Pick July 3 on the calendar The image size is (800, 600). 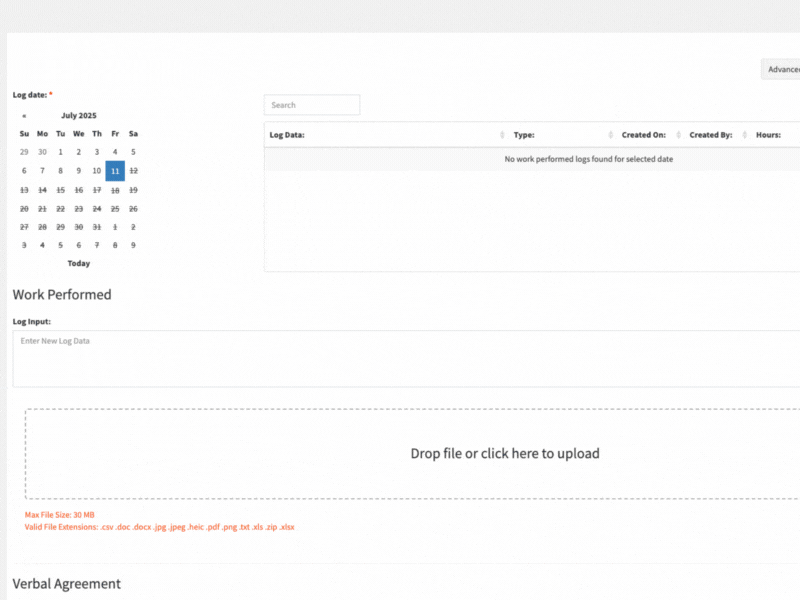click(x=97, y=152)
